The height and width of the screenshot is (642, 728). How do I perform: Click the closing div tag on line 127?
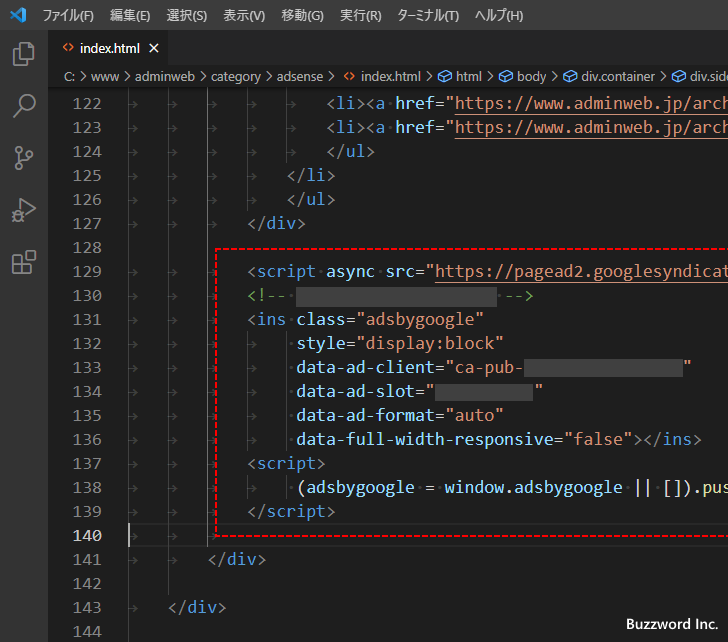pos(276,224)
